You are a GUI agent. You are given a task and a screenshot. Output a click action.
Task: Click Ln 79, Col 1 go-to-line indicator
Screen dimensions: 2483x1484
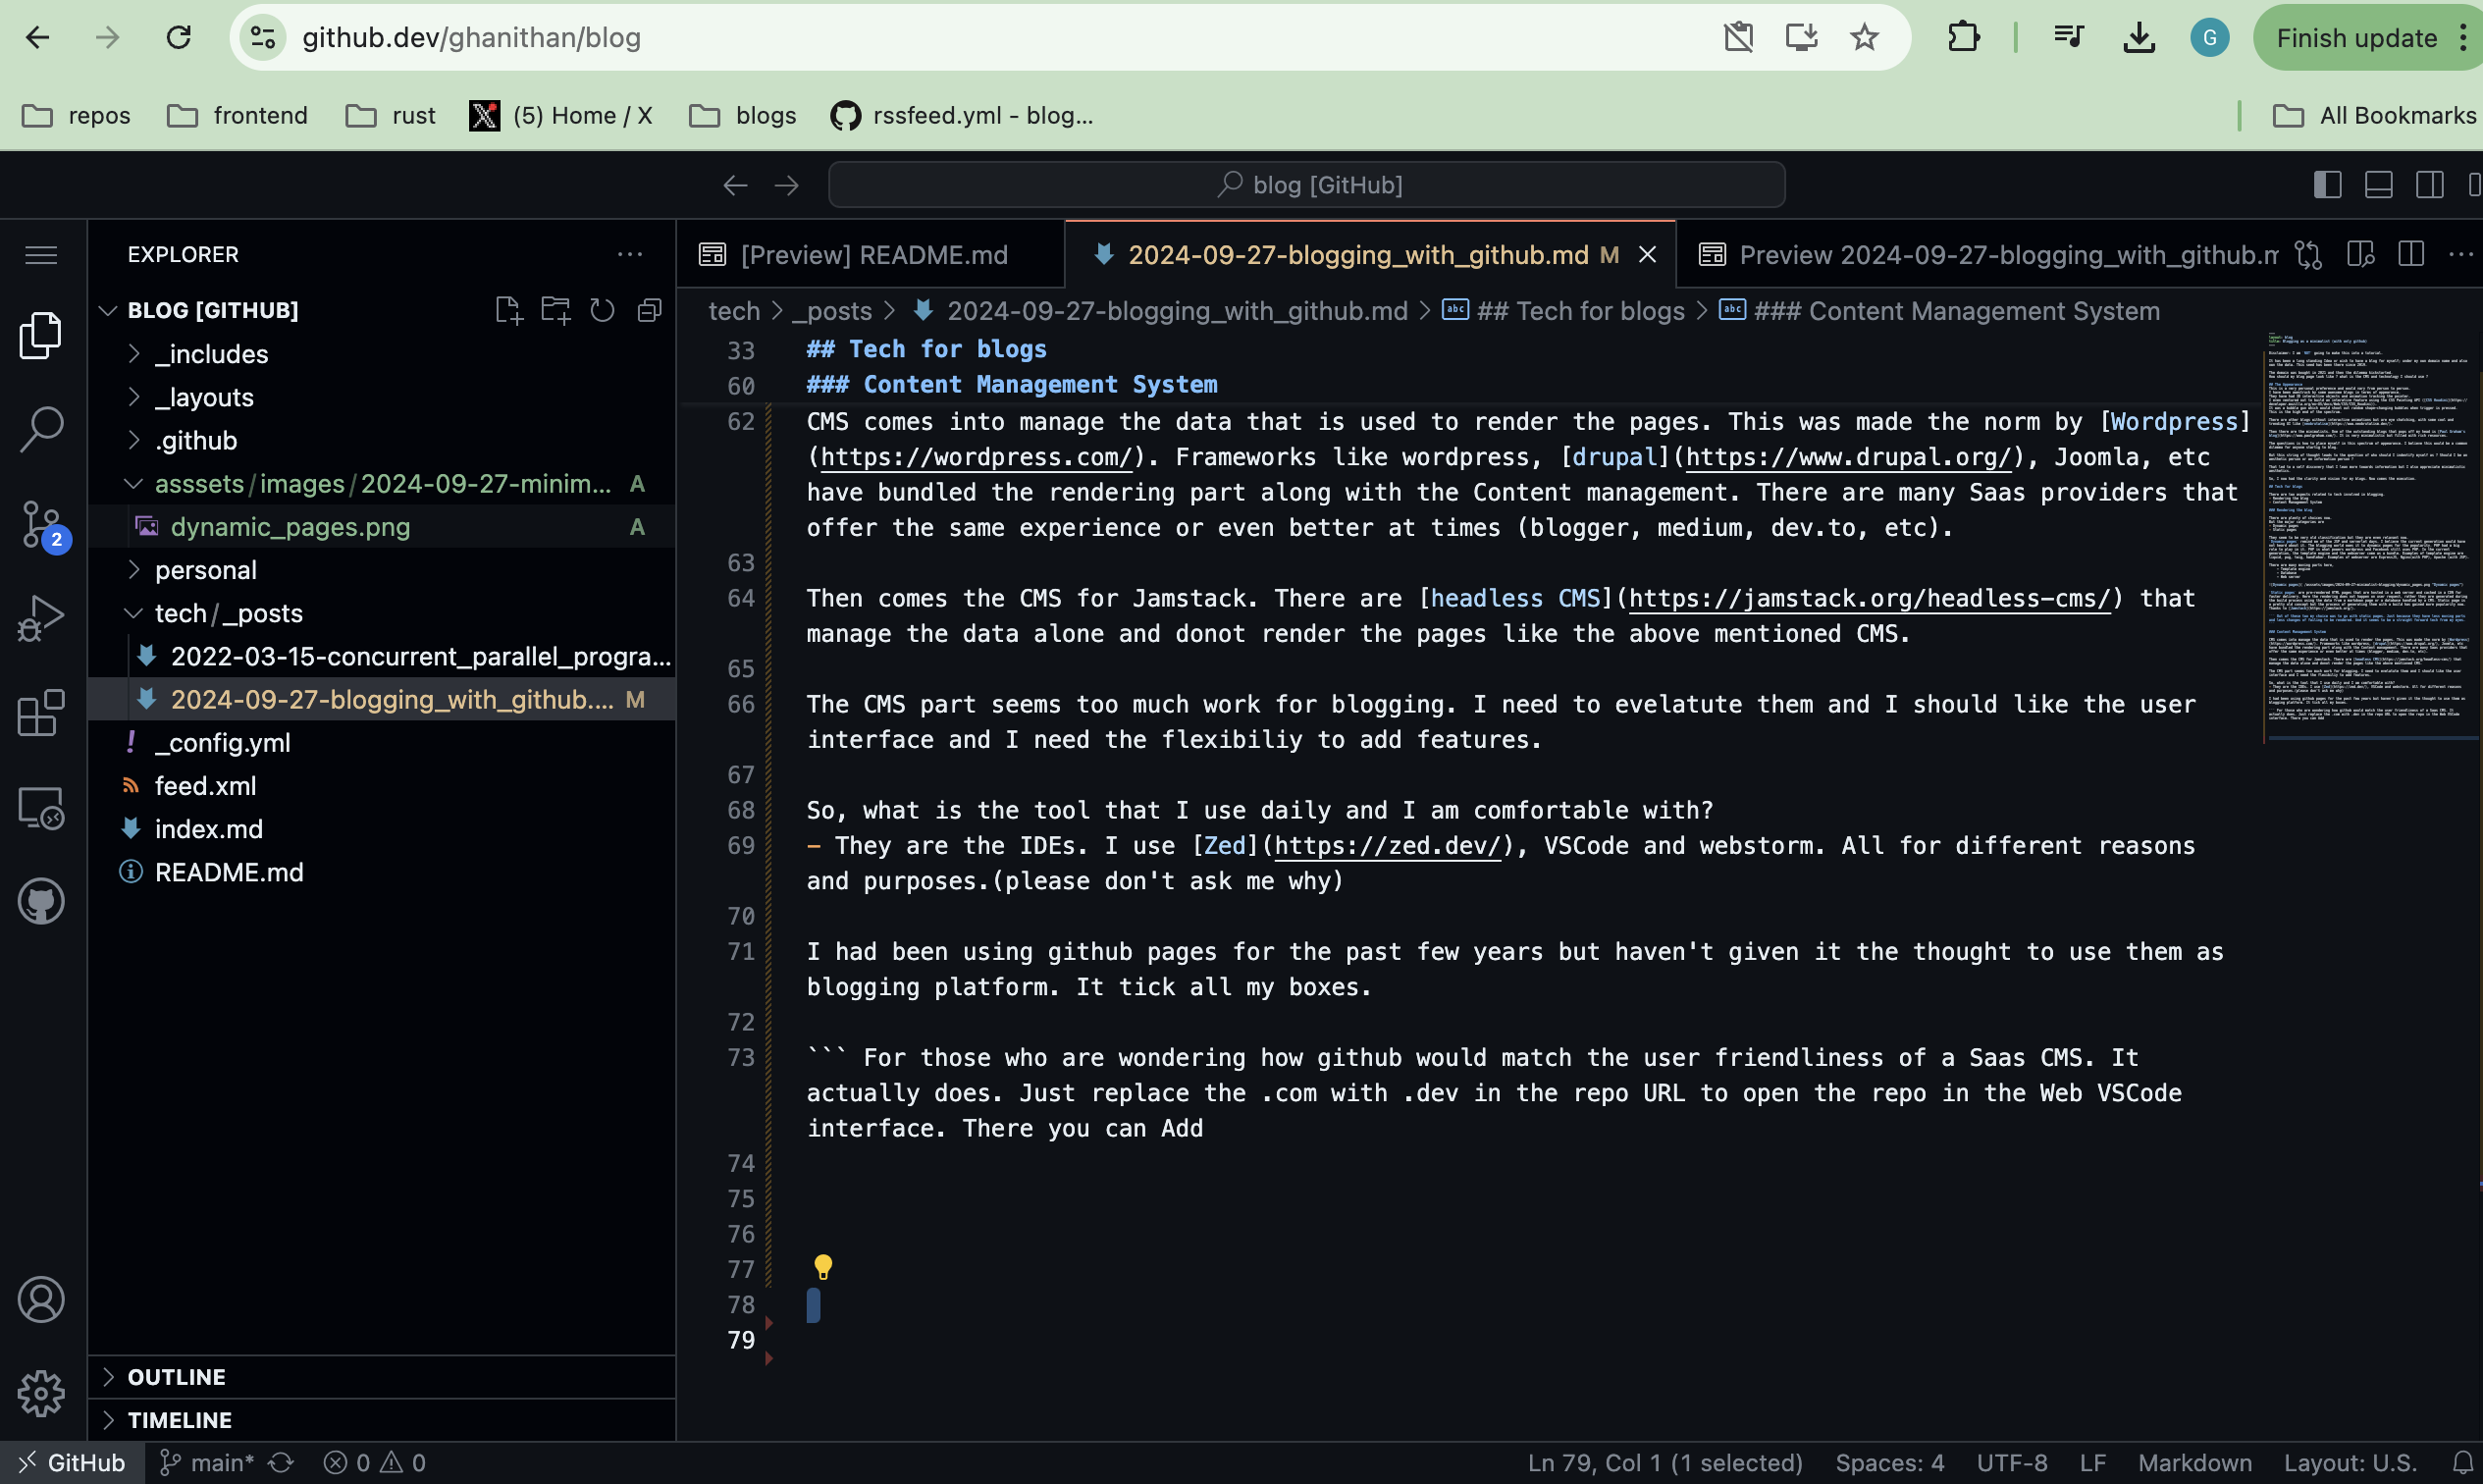(1665, 1463)
